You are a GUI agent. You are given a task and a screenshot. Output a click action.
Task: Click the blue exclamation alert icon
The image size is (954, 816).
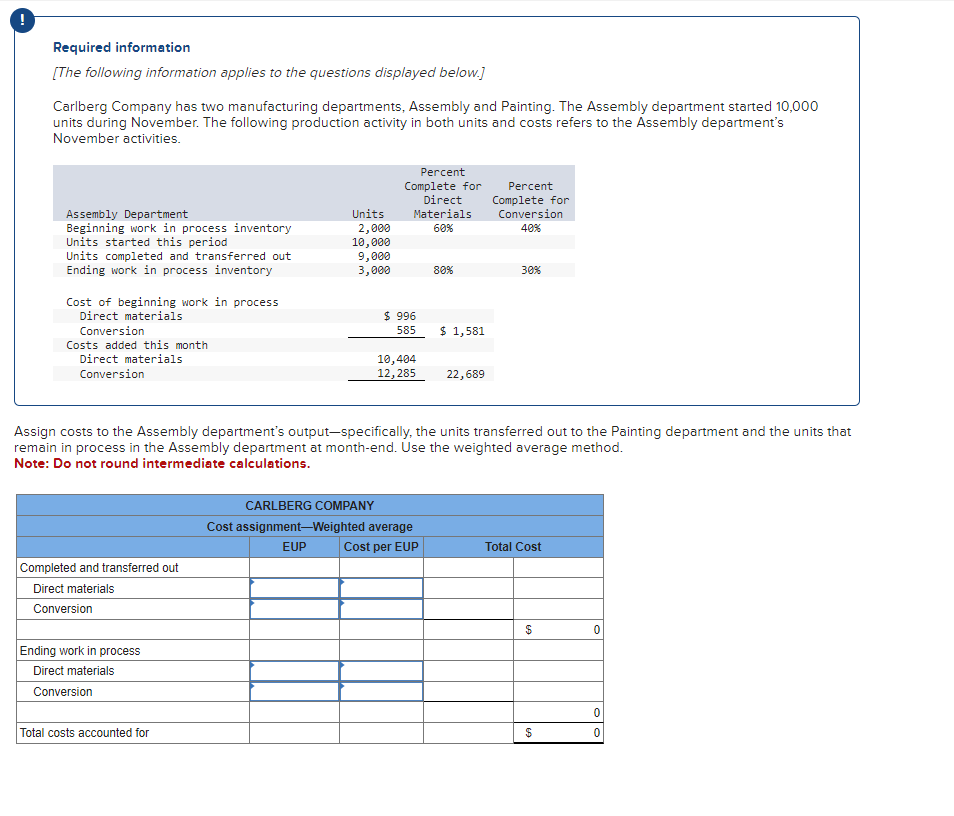pyautogui.click(x=22, y=19)
